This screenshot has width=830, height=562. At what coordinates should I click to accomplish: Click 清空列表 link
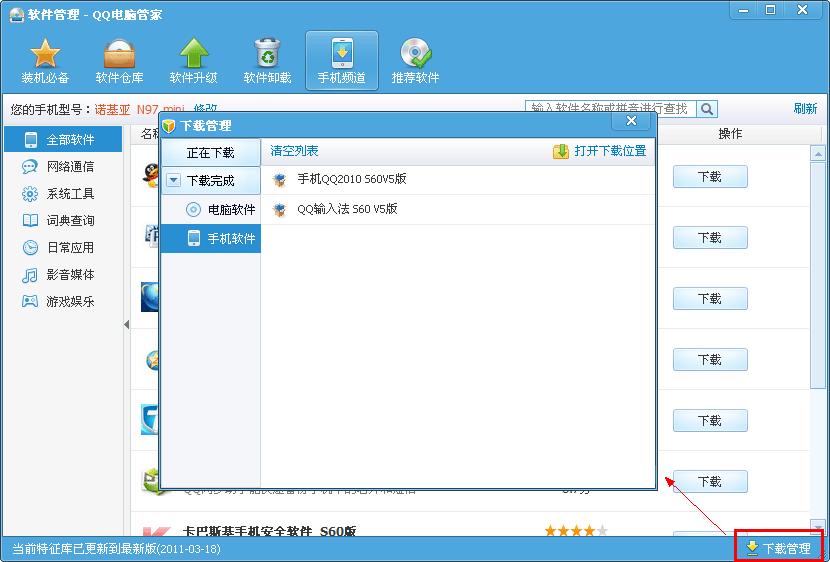click(x=294, y=151)
